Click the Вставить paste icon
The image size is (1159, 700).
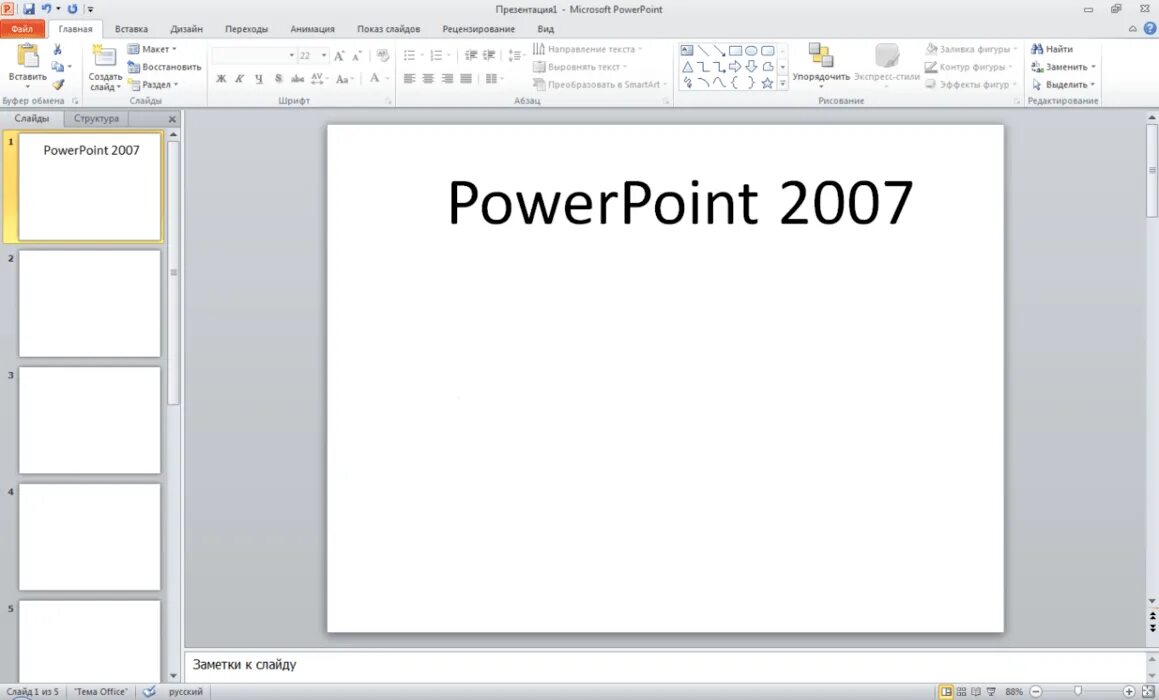coord(27,56)
